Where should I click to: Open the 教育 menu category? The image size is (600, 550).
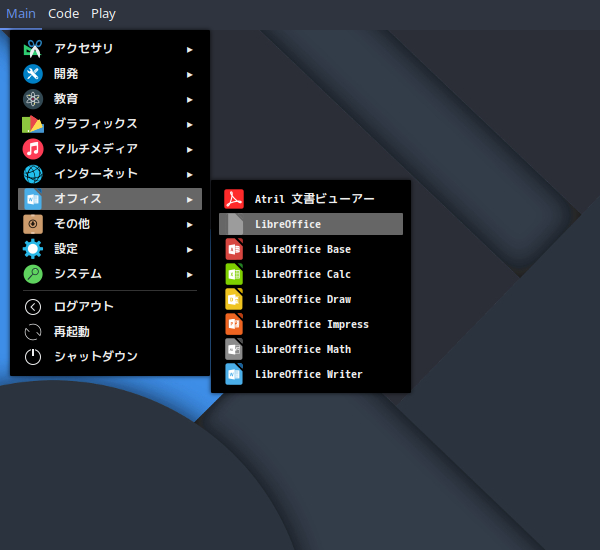click(110, 99)
